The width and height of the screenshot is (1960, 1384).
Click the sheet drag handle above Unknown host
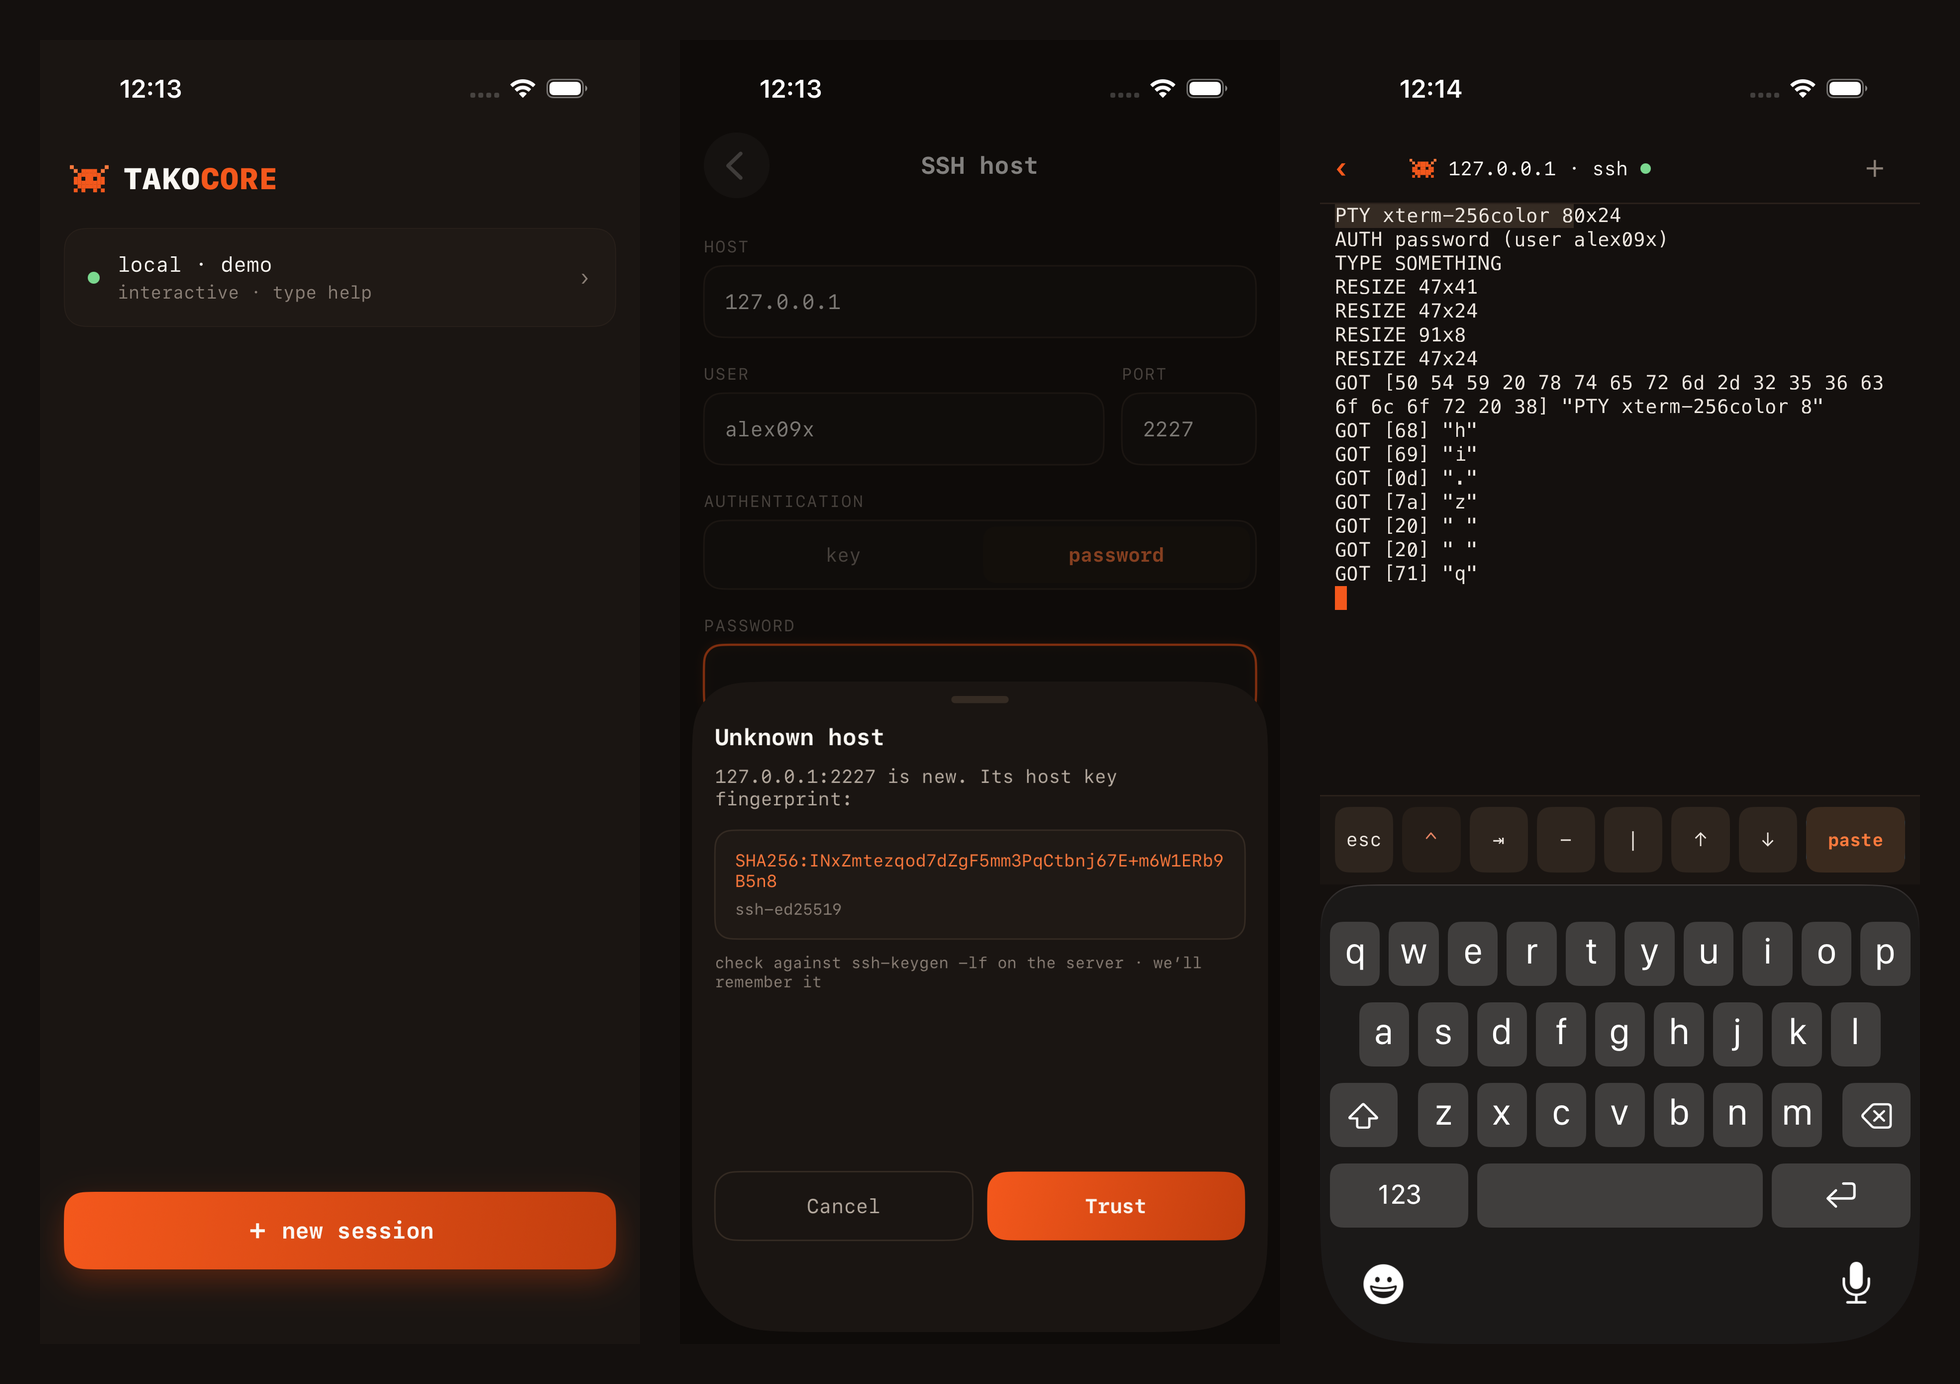pyautogui.click(x=980, y=700)
